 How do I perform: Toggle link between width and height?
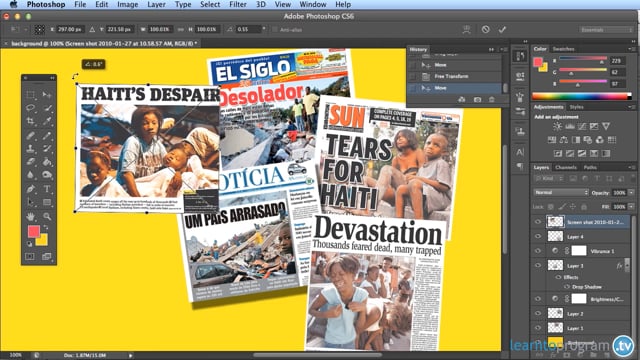(180, 29)
